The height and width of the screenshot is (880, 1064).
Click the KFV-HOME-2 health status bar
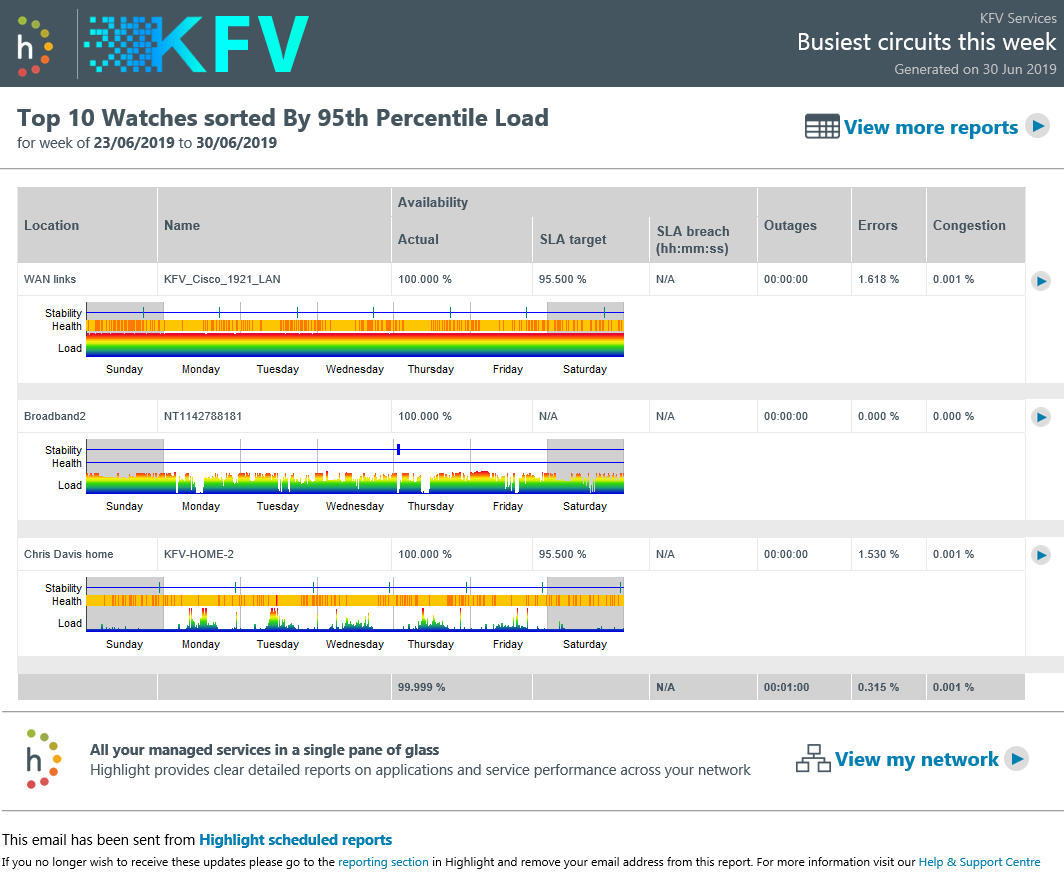(355, 601)
